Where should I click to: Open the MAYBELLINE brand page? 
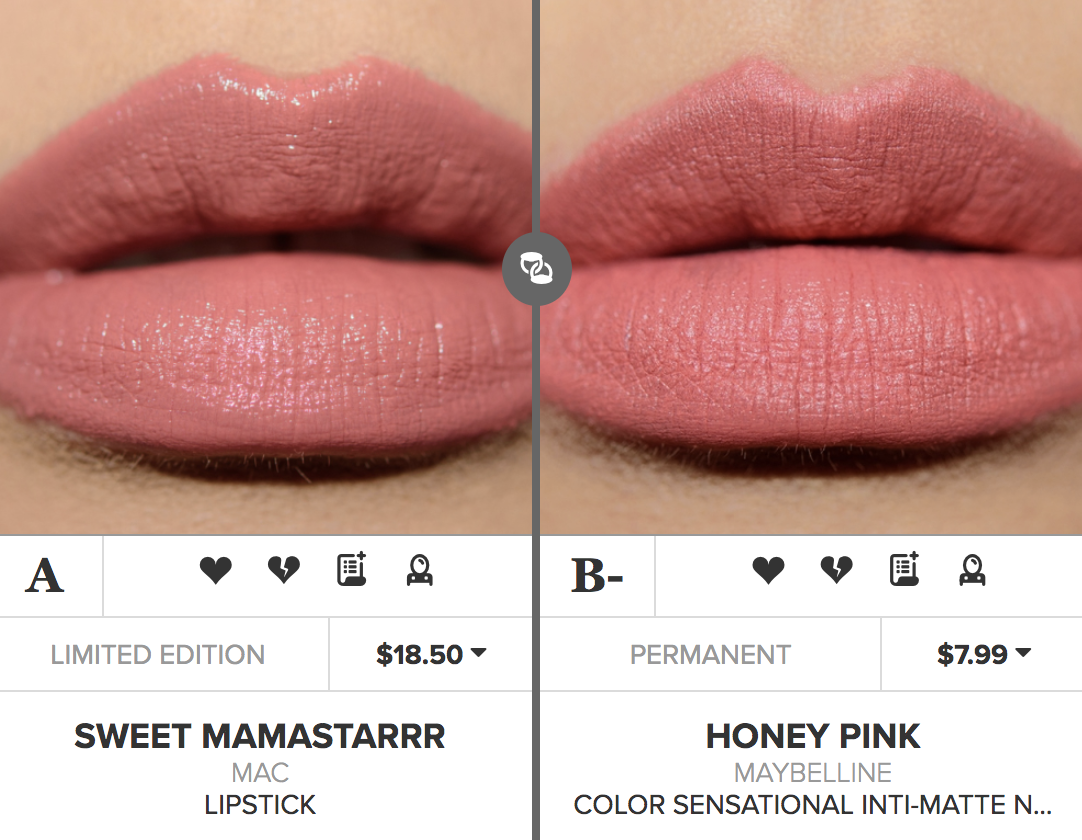tap(810, 772)
